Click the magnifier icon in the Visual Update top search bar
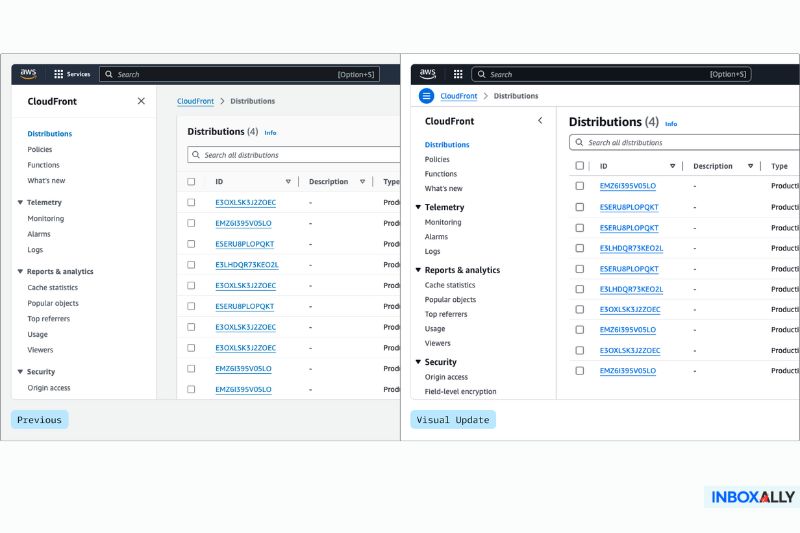Screen dimensions: 800x533 481,74
